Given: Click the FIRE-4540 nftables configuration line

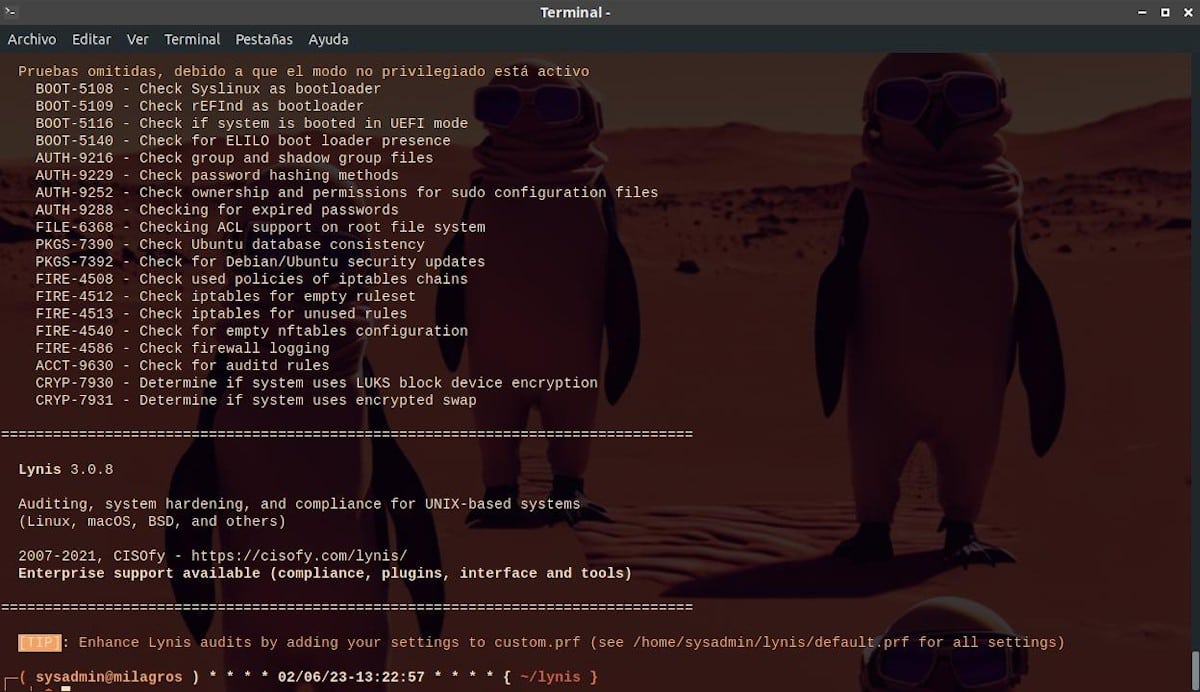Looking at the screenshot, I should tap(251, 331).
